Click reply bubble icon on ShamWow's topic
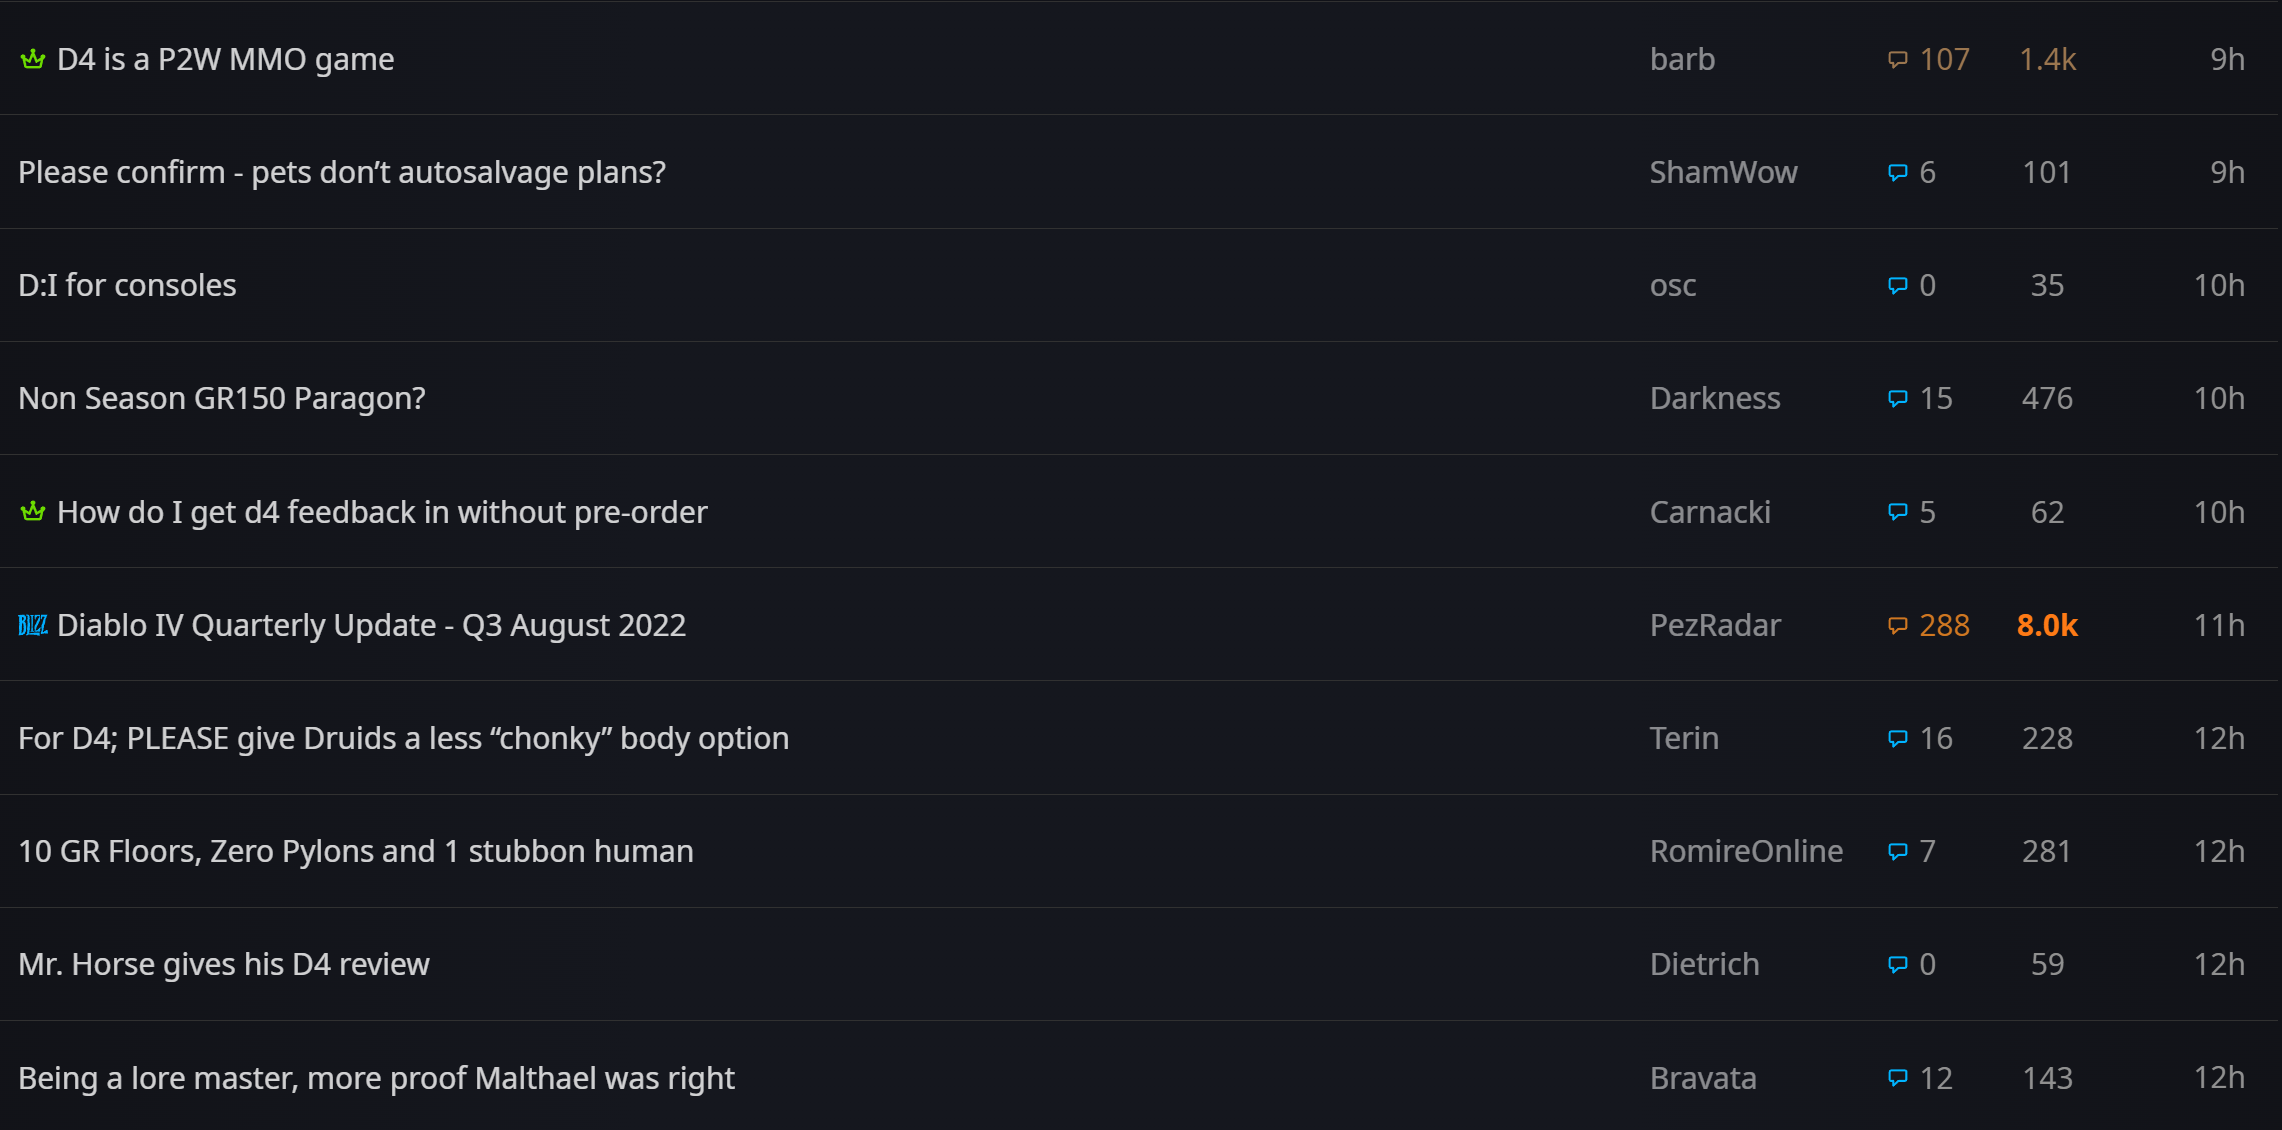This screenshot has height=1130, width=2282. click(x=1897, y=173)
